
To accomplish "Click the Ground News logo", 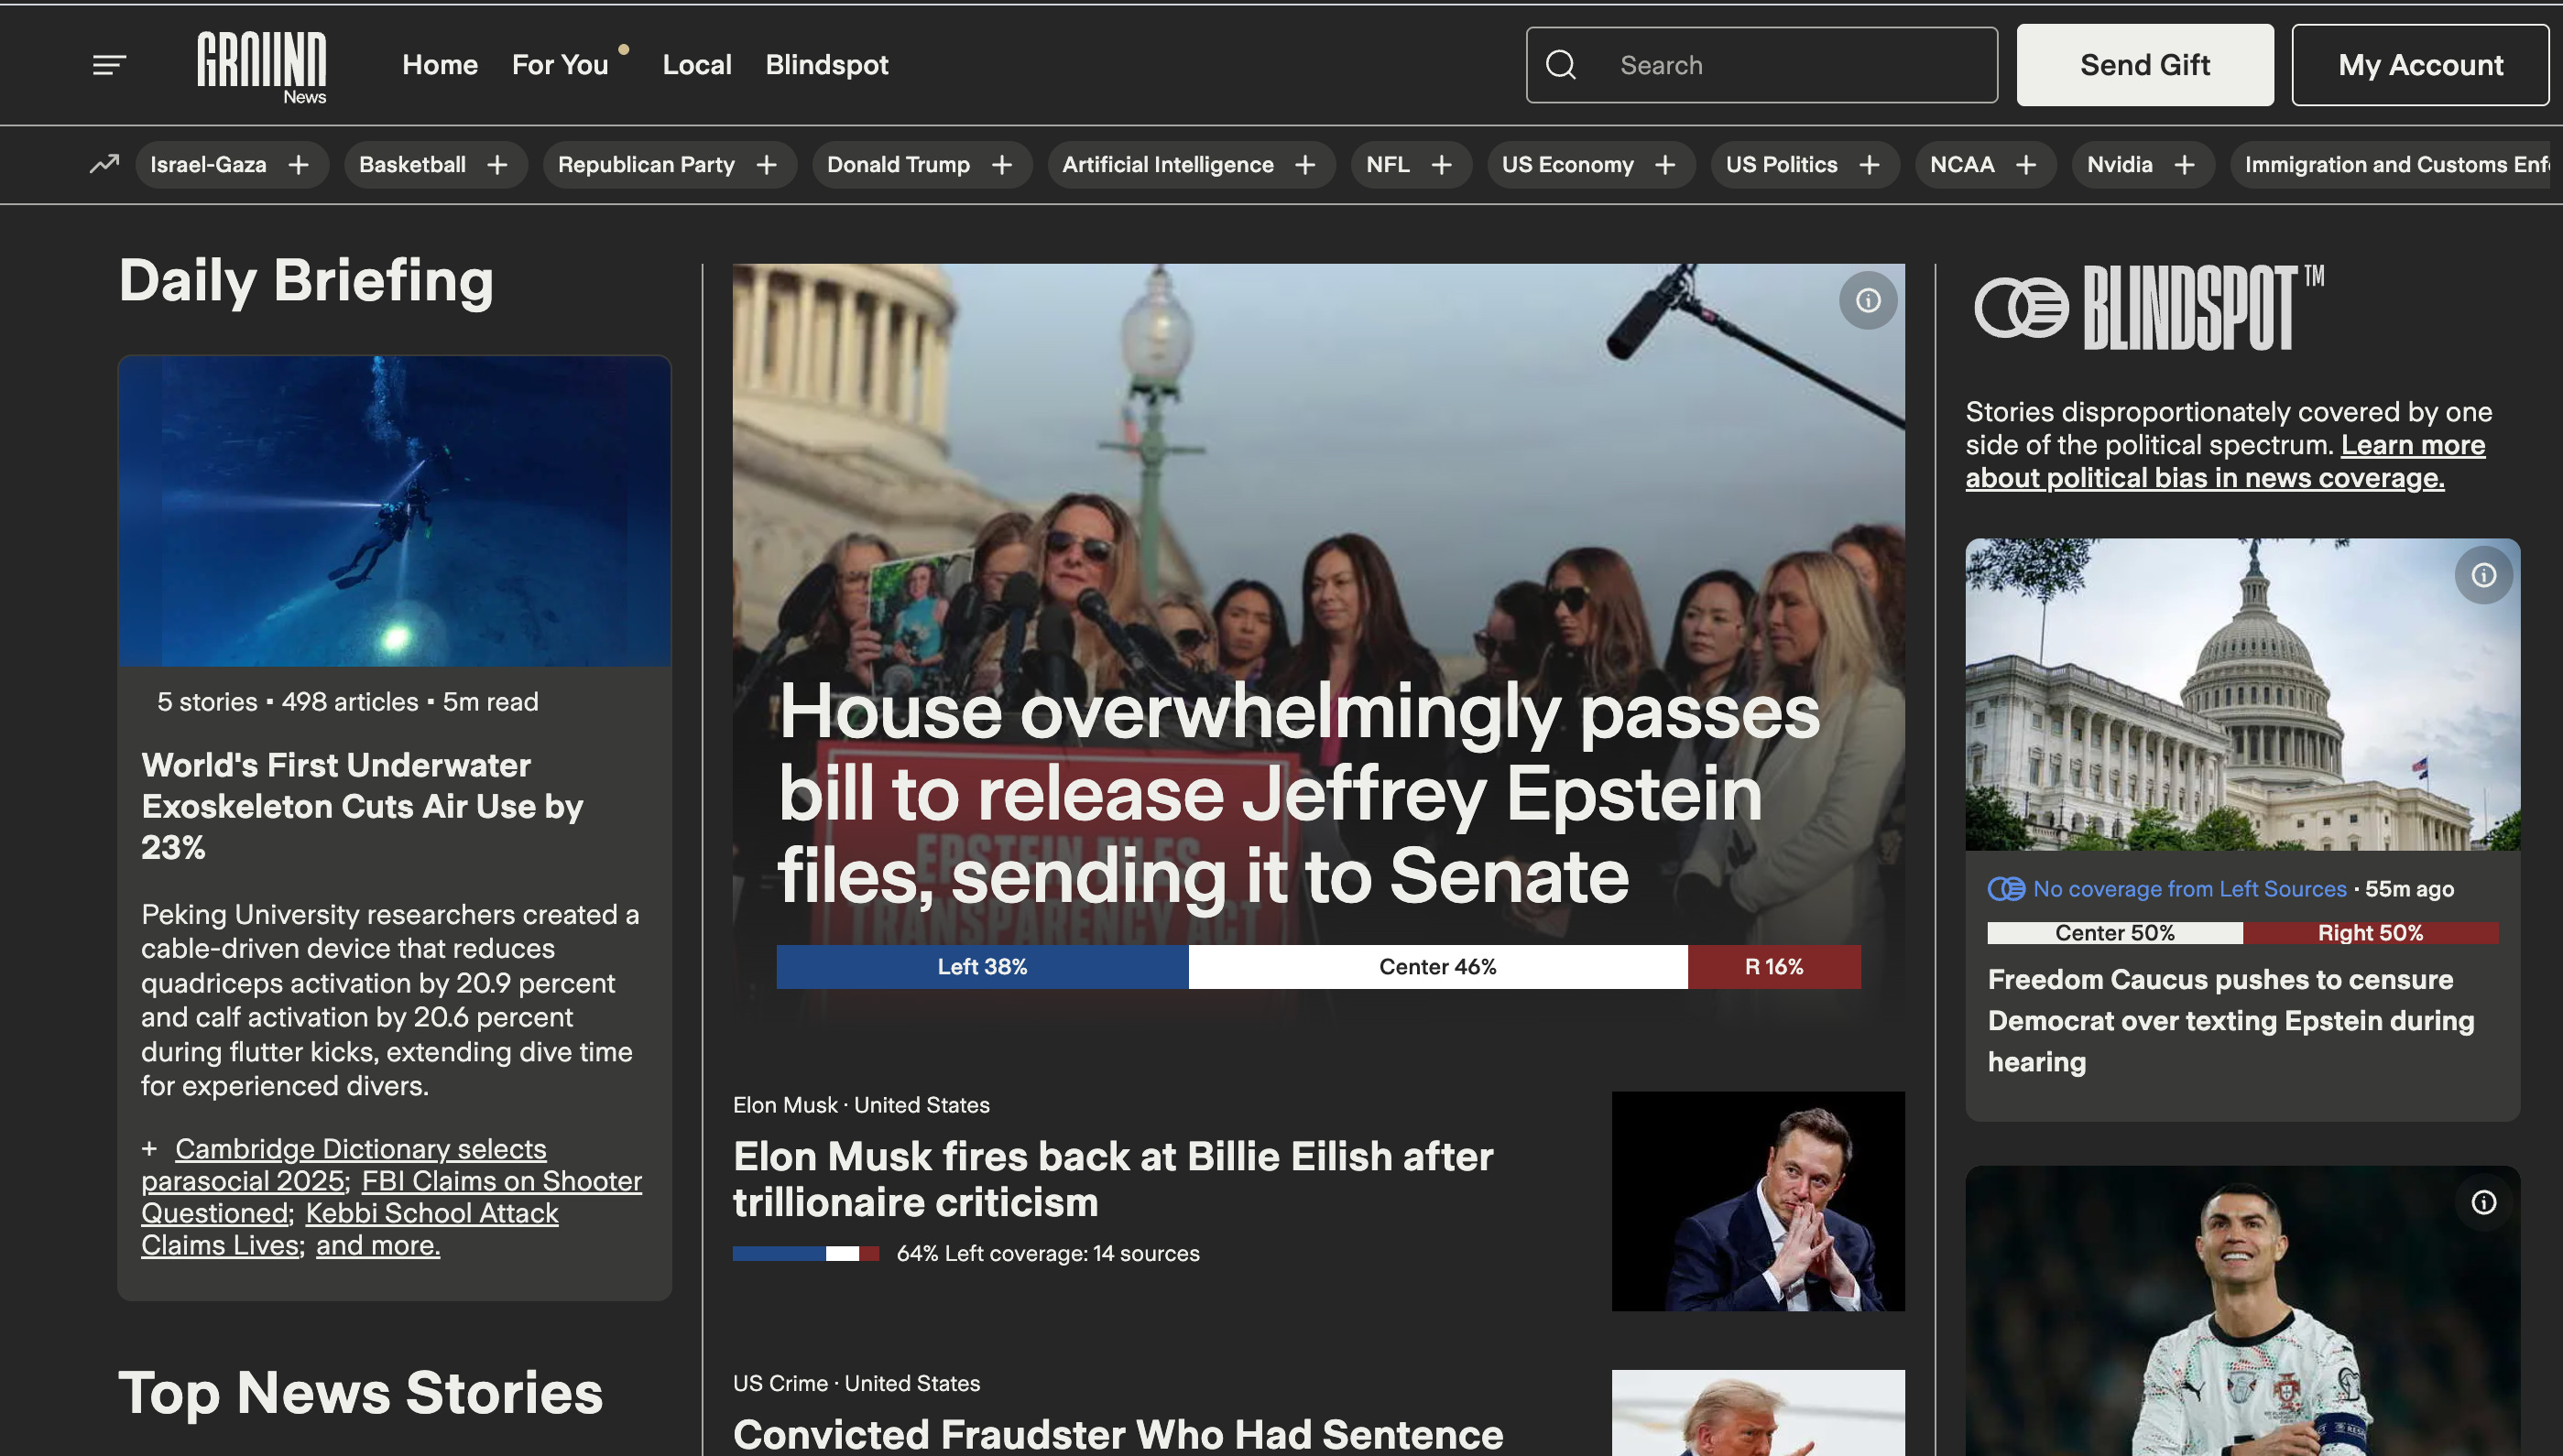I will coord(262,66).
